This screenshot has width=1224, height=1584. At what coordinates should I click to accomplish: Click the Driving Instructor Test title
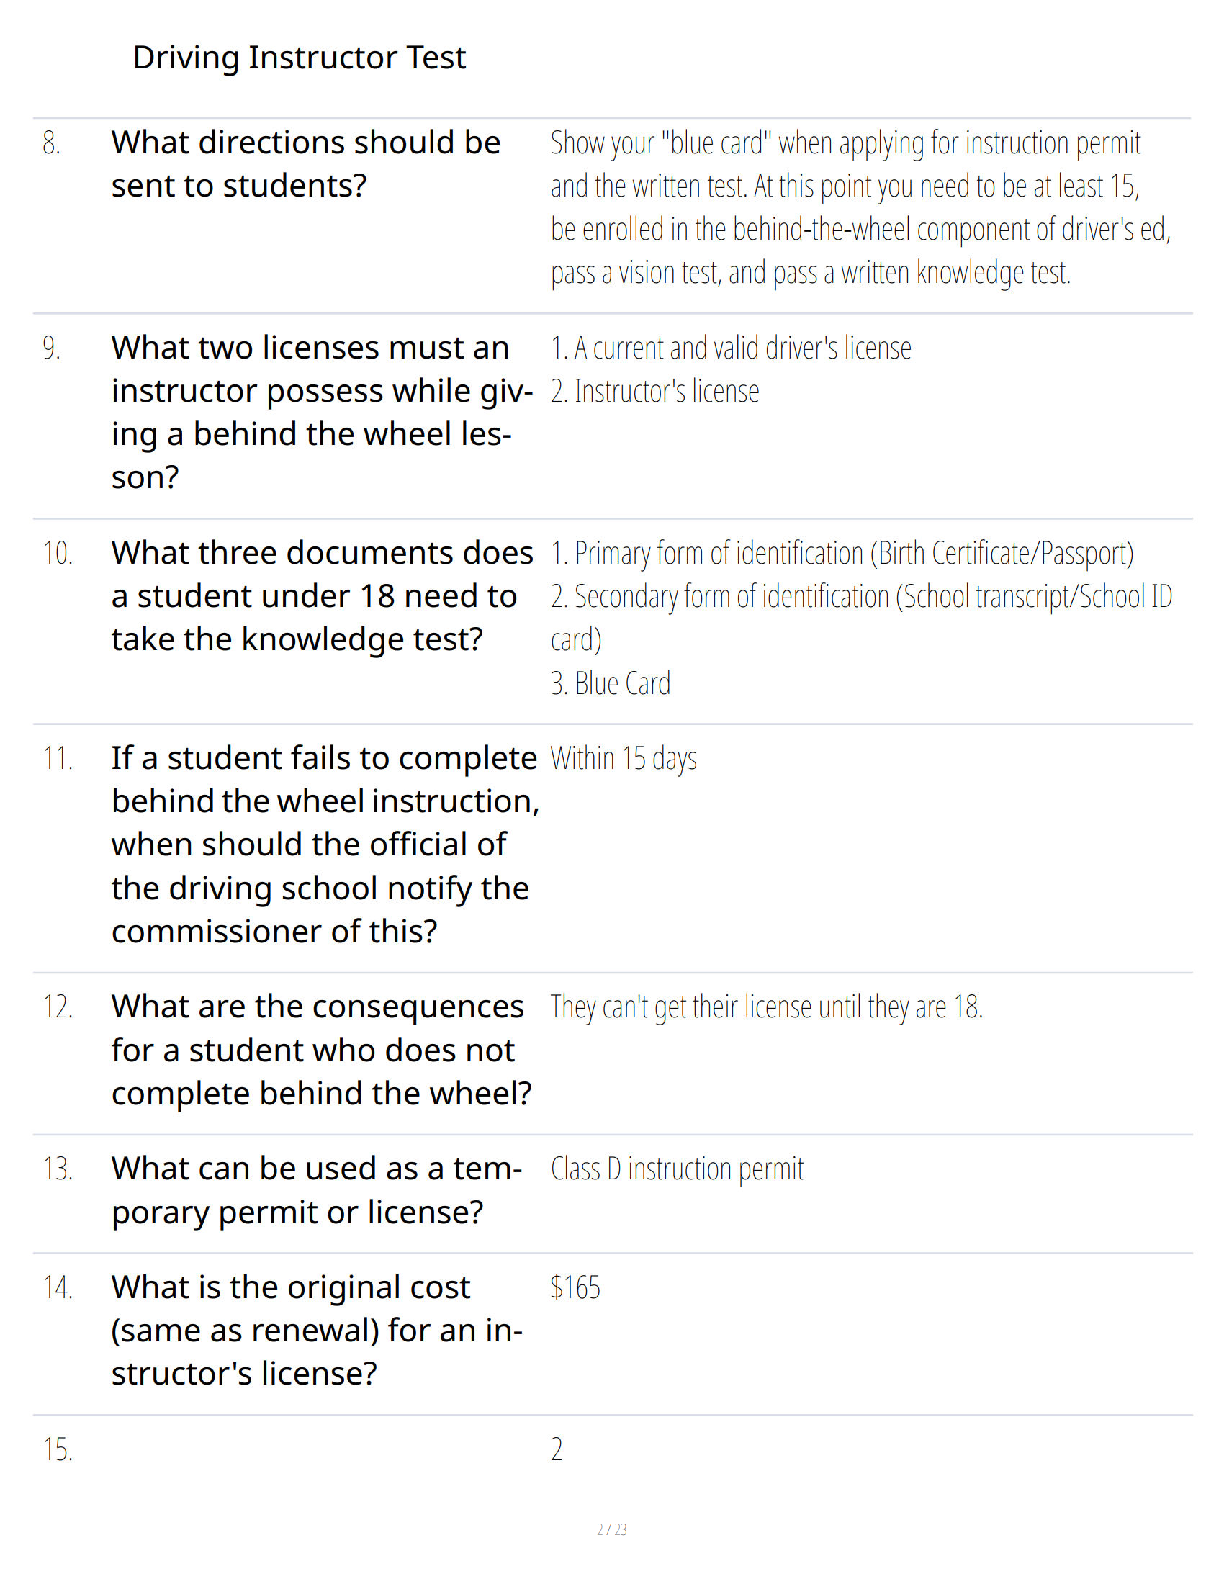pyautogui.click(x=299, y=58)
